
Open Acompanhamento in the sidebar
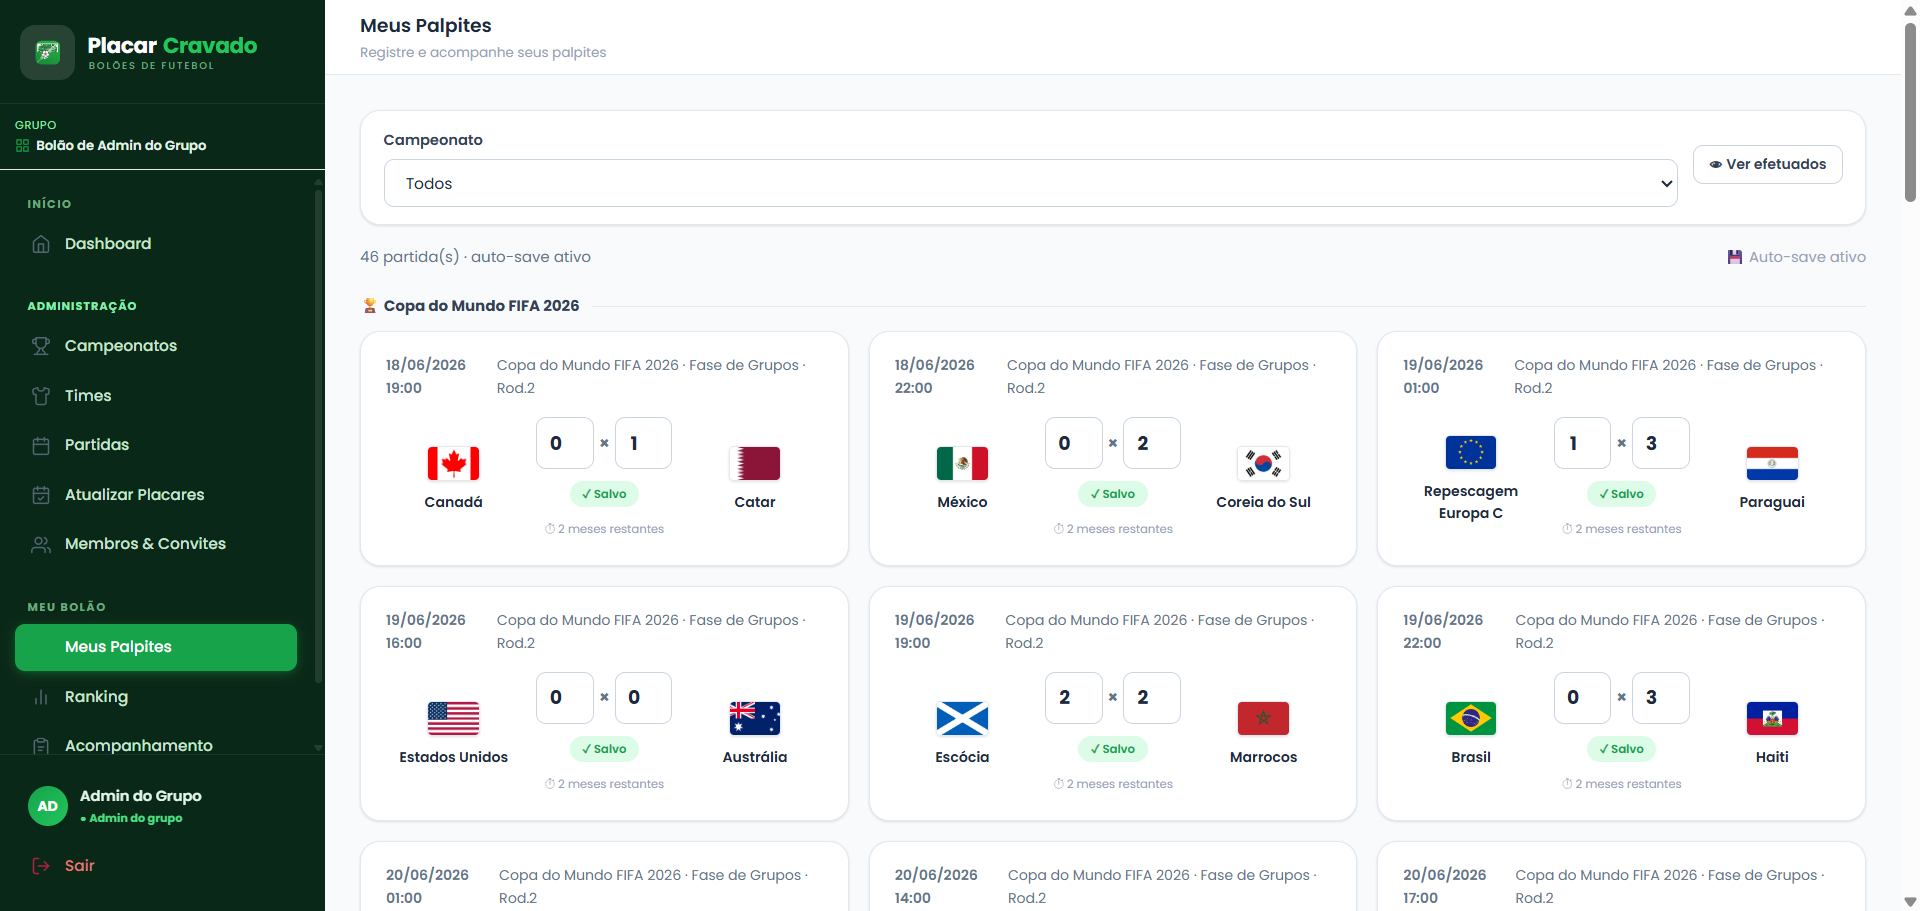tap(138, 745)
